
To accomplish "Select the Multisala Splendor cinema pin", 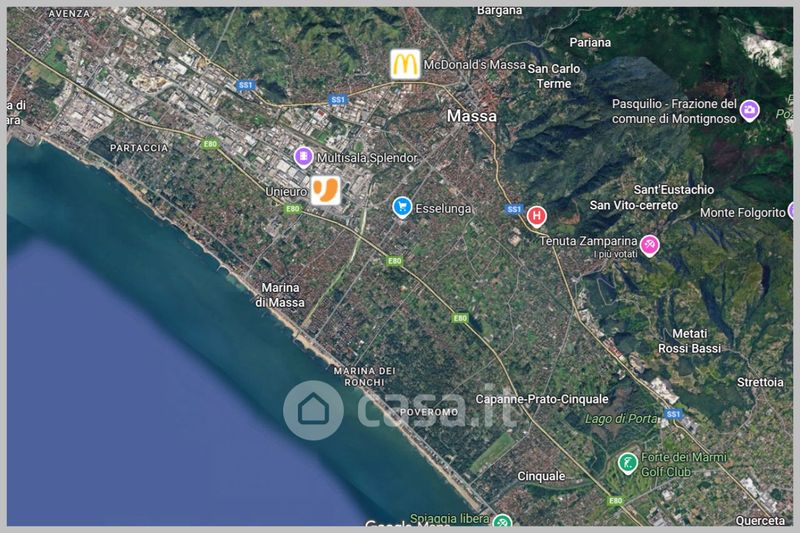I will (x=303, y=157).
